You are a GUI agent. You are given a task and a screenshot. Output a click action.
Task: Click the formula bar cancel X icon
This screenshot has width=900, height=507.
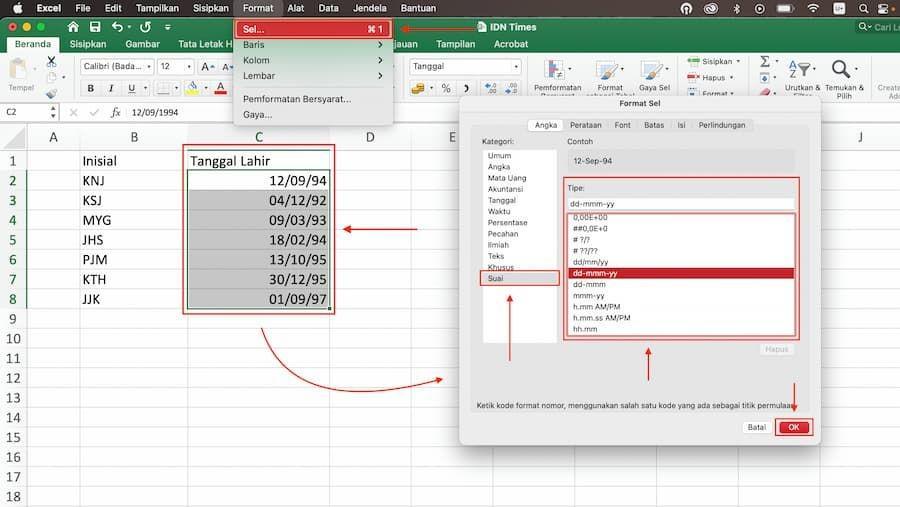(73, 113)
